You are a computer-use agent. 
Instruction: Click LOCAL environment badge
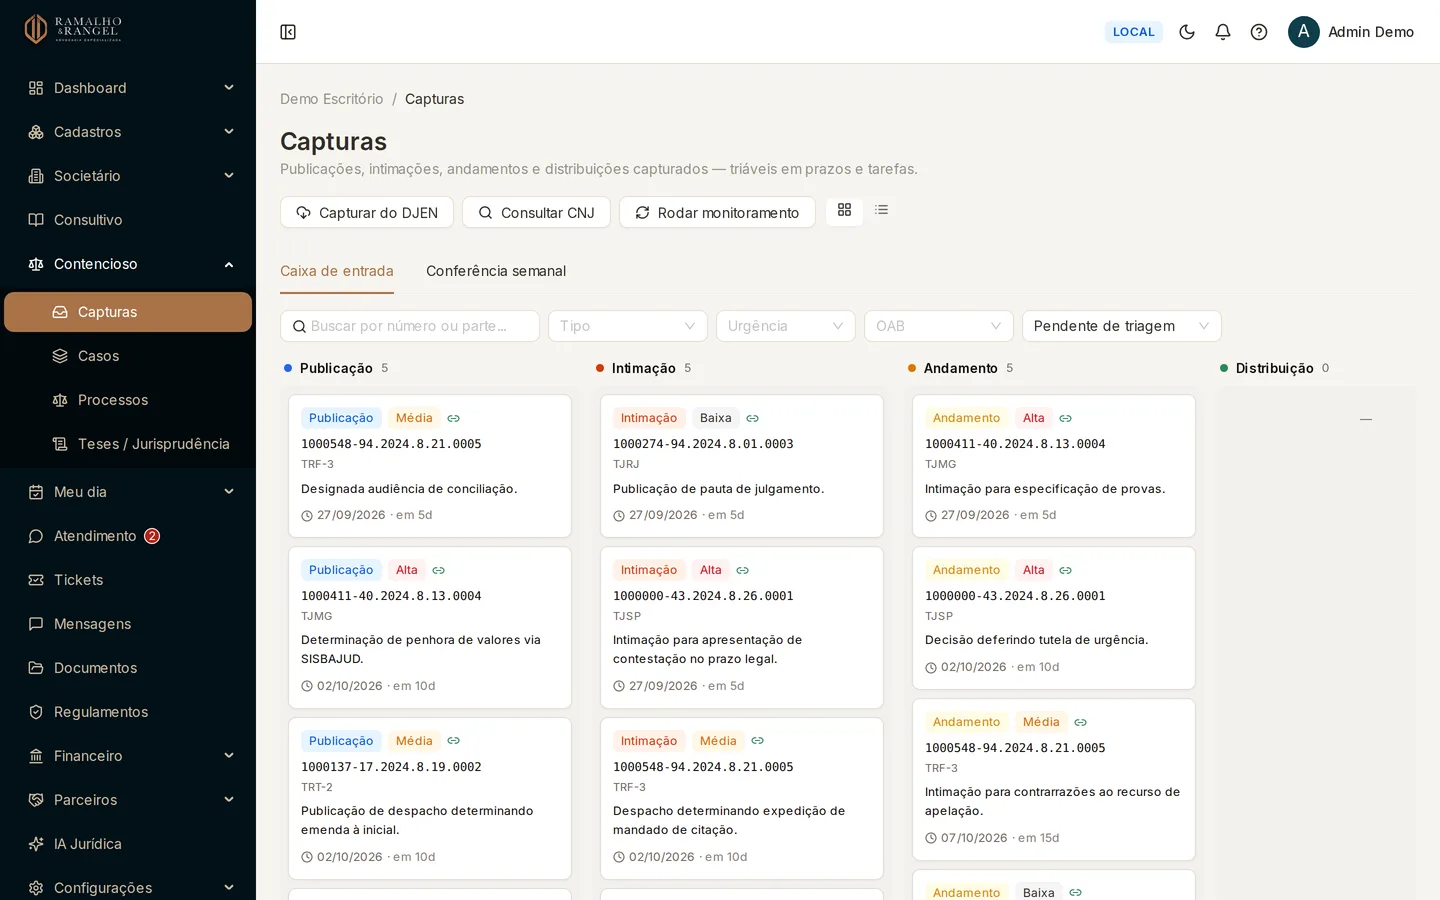tap(1134, 32)
